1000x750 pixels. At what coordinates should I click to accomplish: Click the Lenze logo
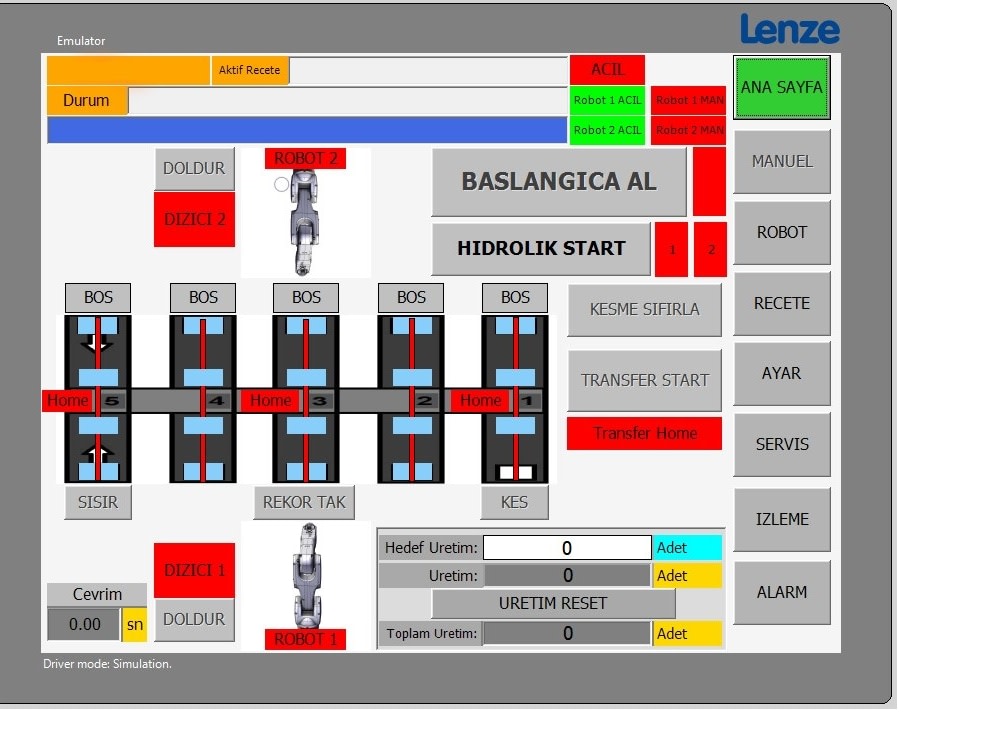[789, 30]
